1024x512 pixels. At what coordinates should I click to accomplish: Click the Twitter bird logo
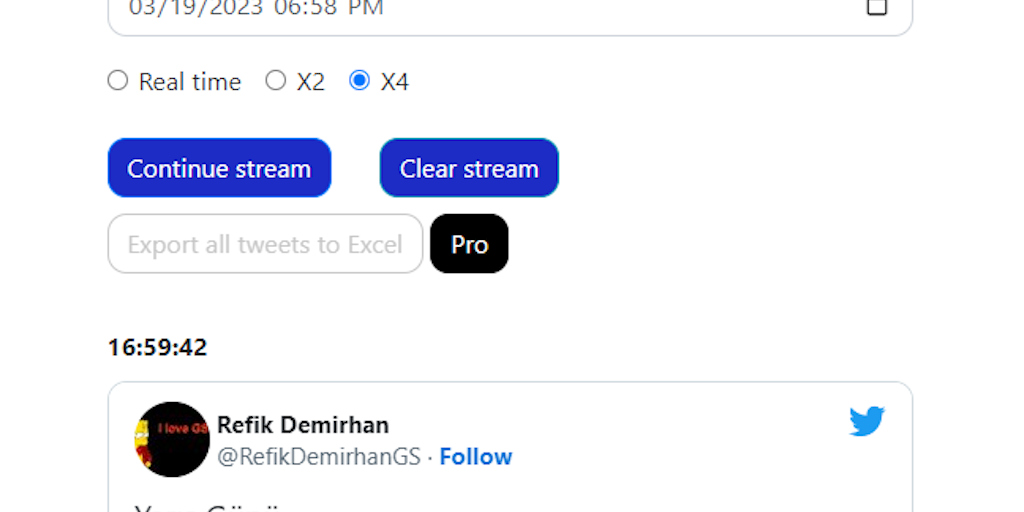pyautogui.click(x=867, y=422)
